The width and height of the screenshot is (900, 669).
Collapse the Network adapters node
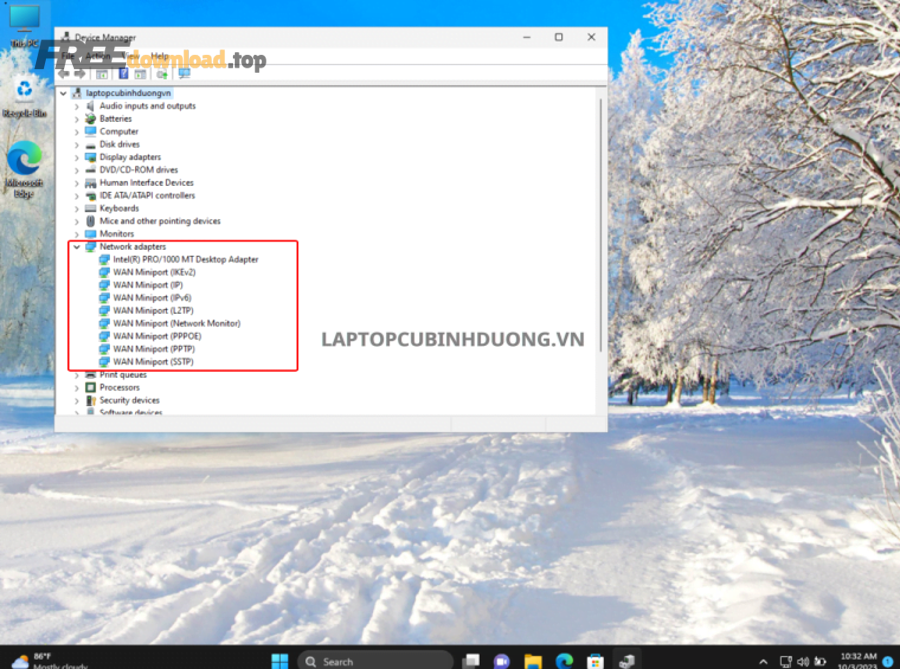tap(76, 247)
